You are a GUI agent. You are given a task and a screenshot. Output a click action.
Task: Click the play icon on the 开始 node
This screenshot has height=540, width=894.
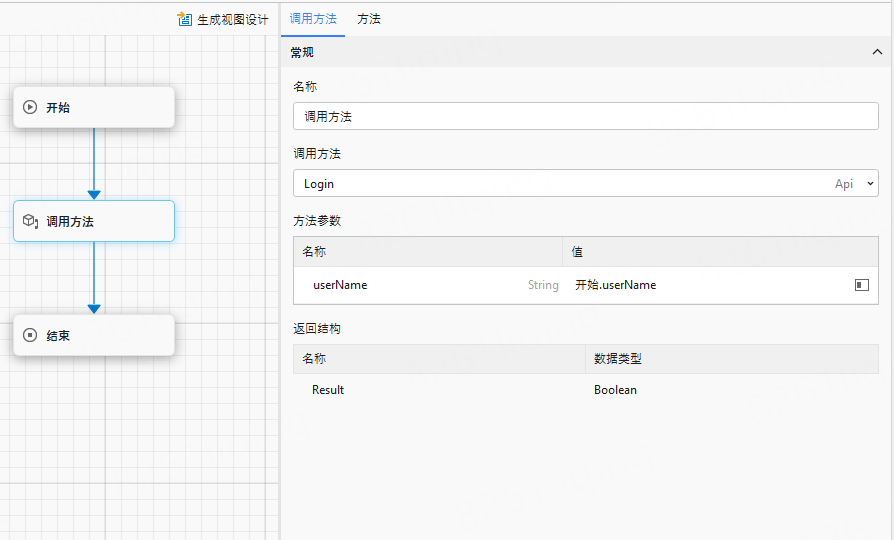tap(30, 107)
